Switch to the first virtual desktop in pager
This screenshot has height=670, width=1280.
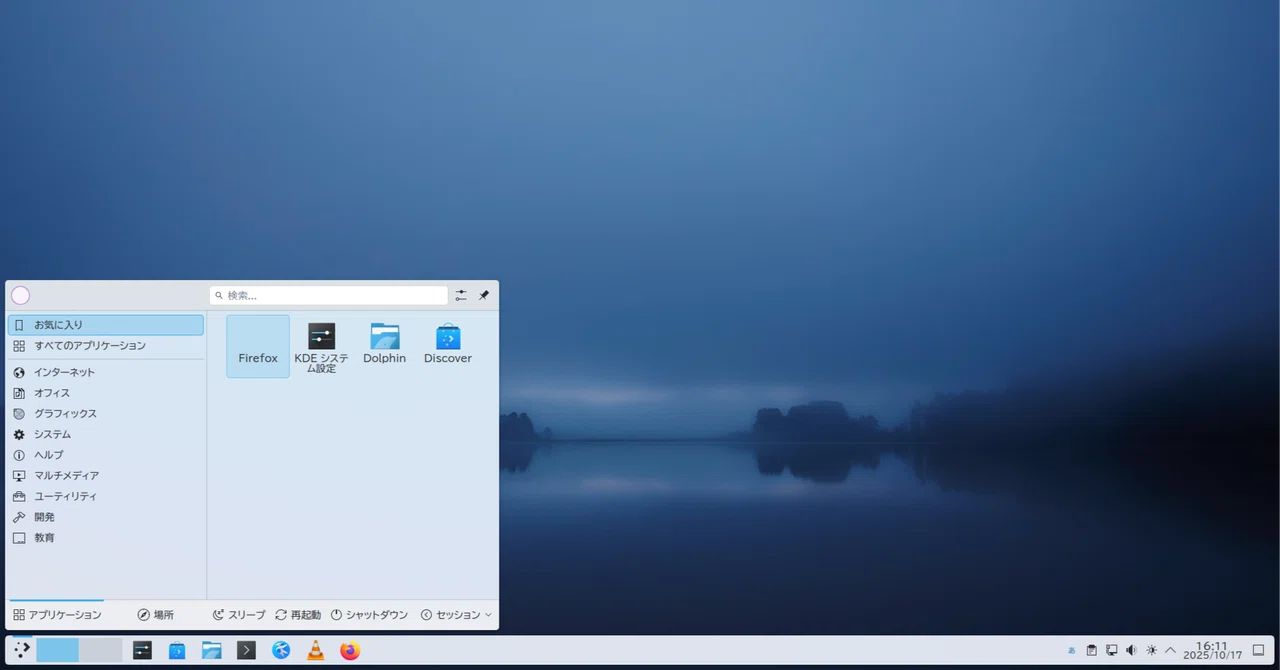[x=58, y=650]
